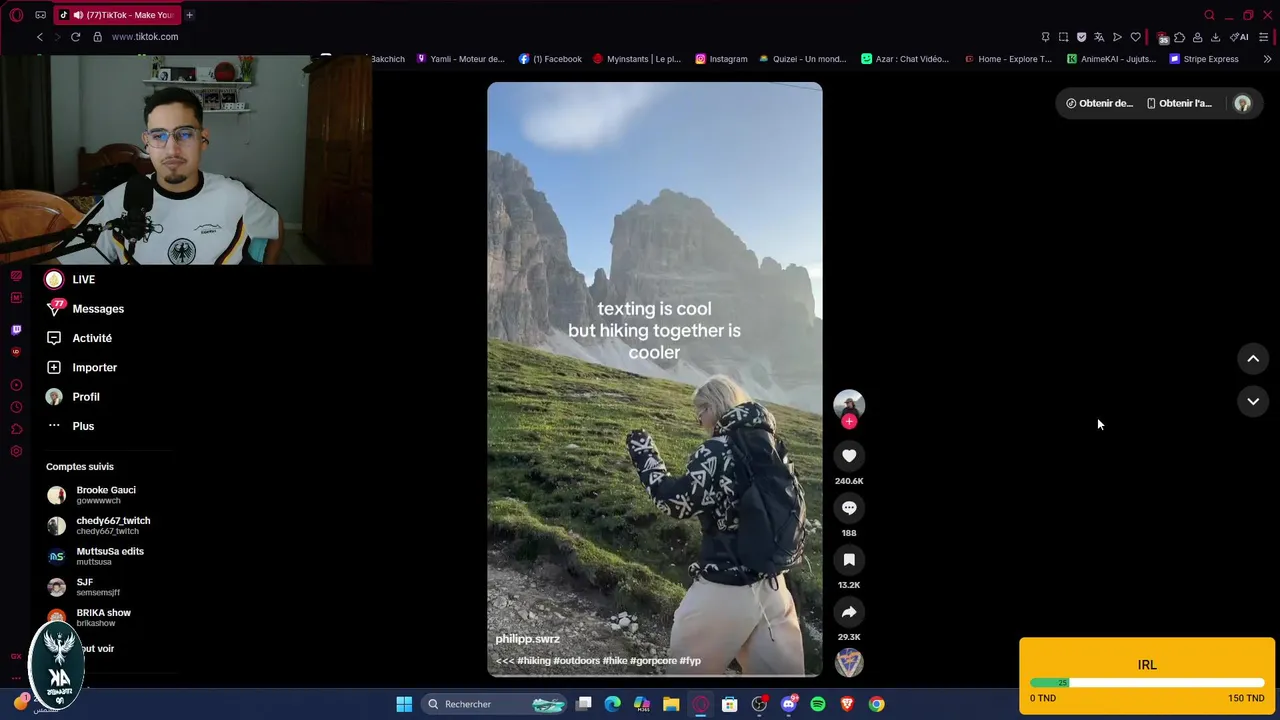Expand hidden bookmarks with double chevron

point(1267,59)
